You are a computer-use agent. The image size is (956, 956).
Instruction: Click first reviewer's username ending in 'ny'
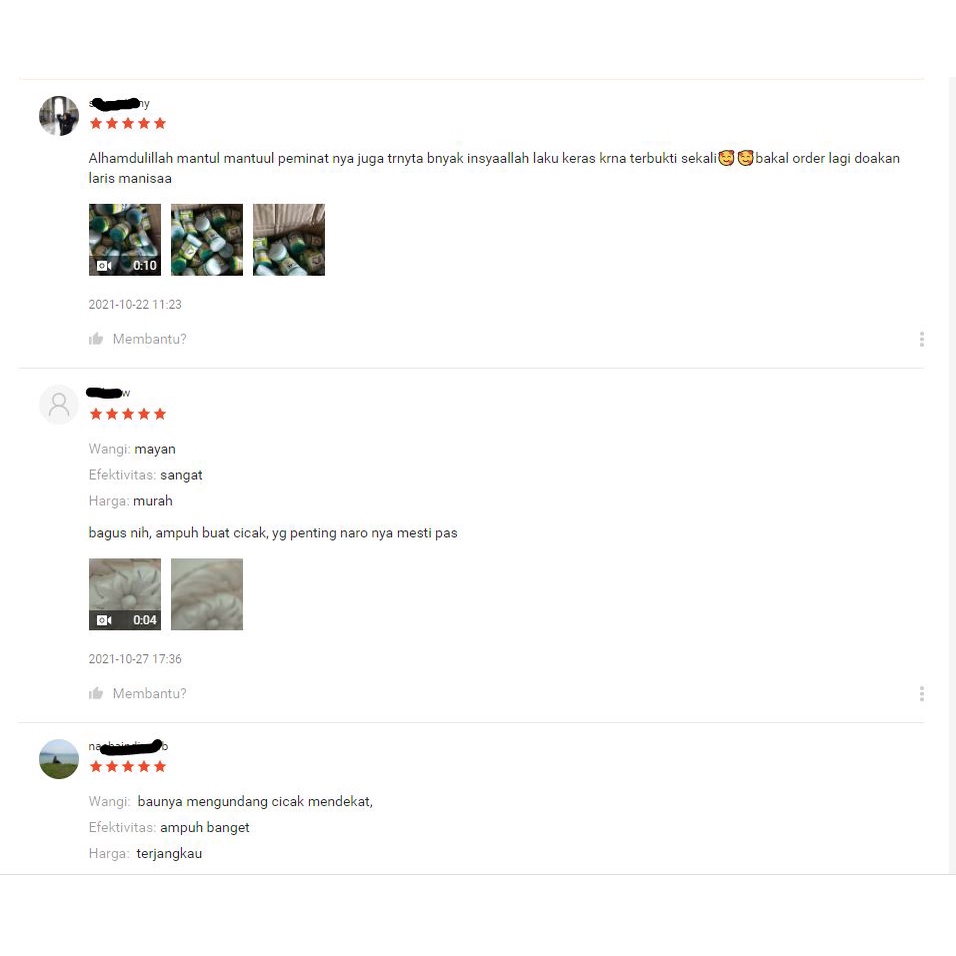[119, 104]
